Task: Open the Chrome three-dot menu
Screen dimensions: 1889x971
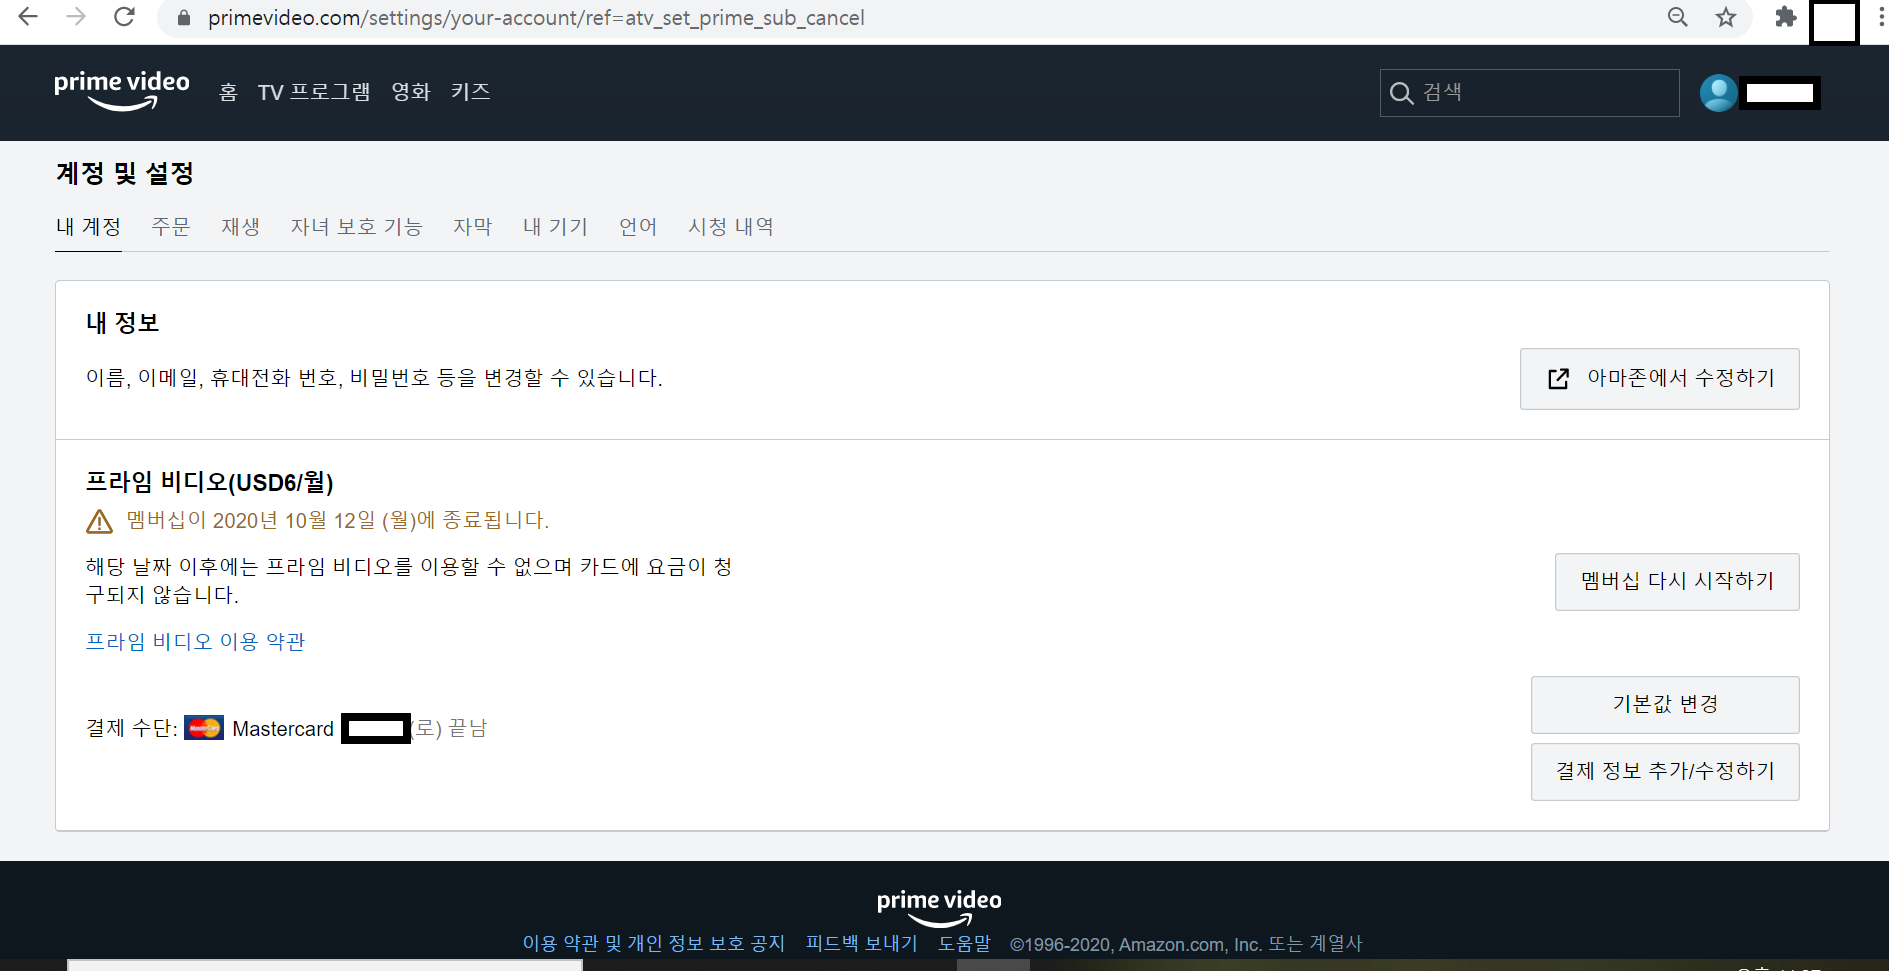Action: [1880, 17]
